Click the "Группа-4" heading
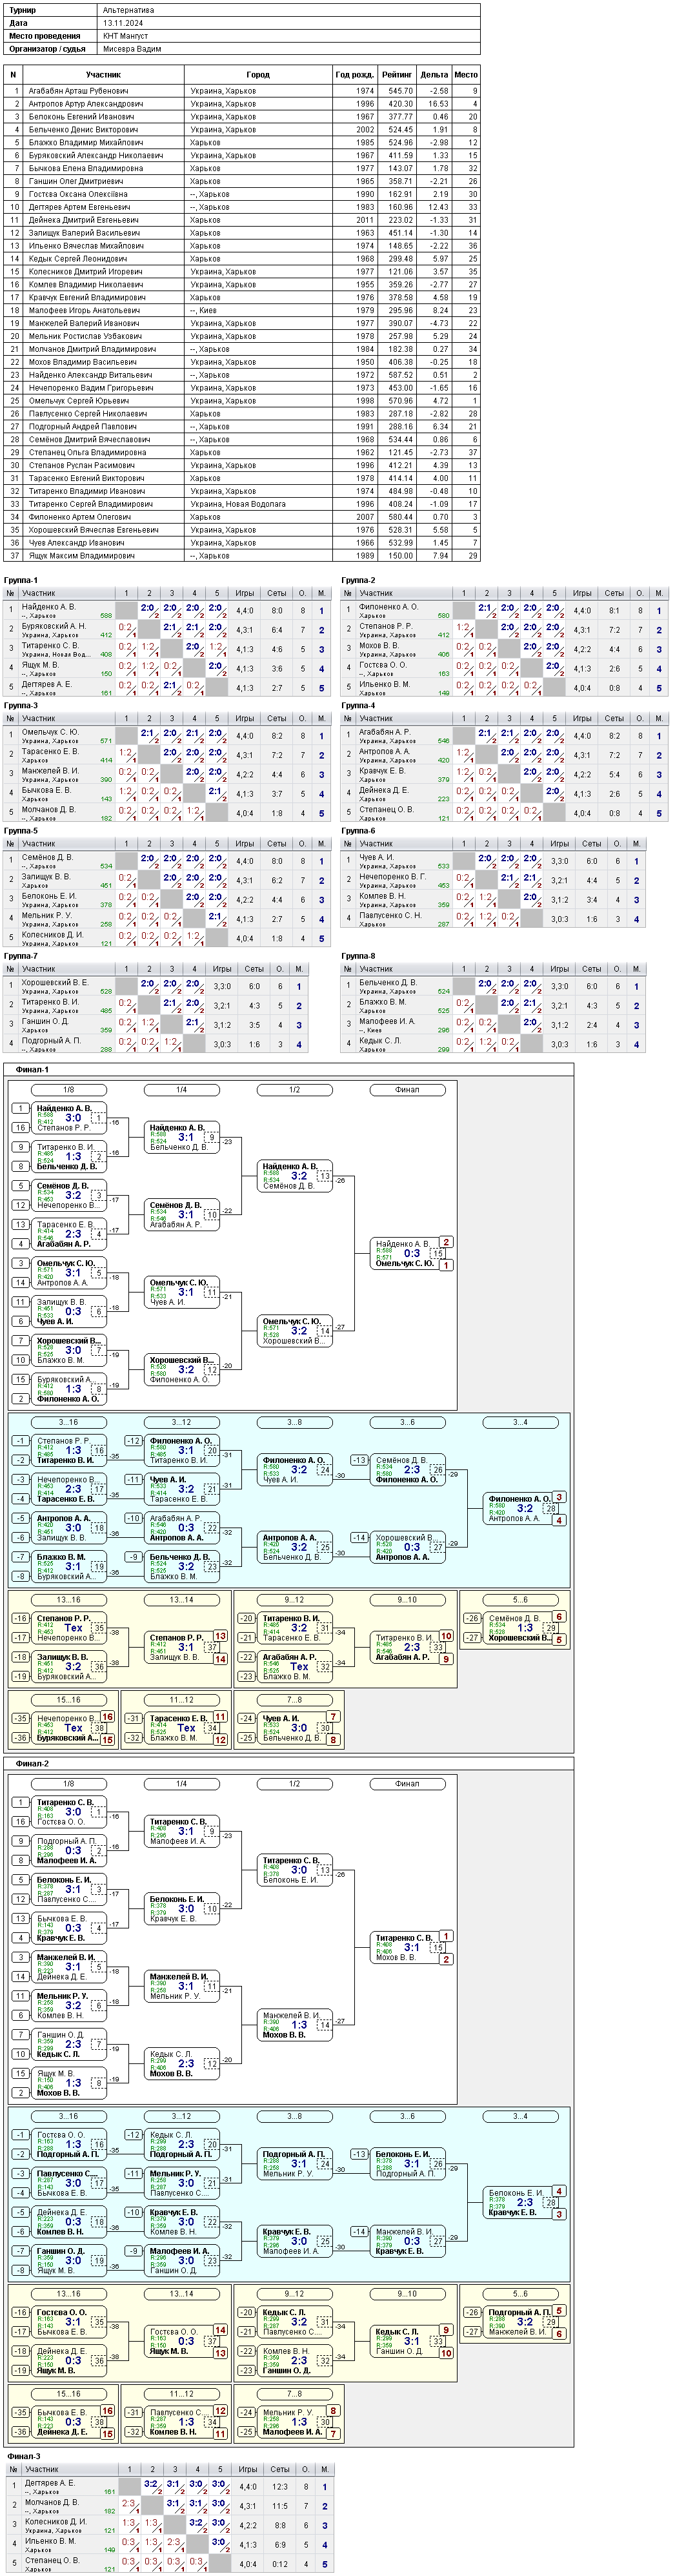 (358, 705)
